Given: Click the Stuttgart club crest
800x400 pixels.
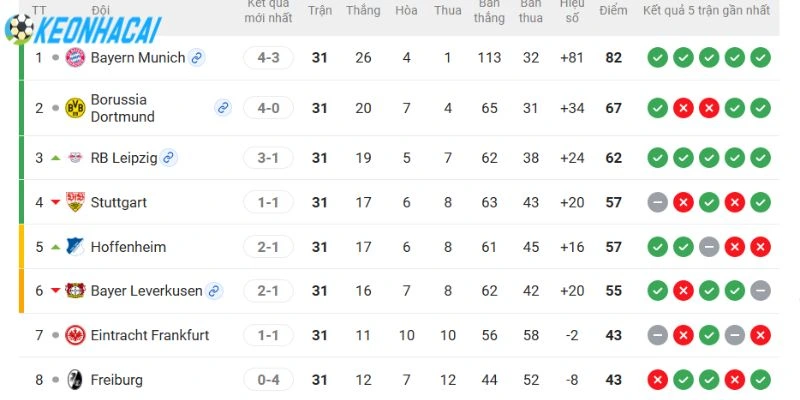Looking at the screenshot, I should pos(75,202).
